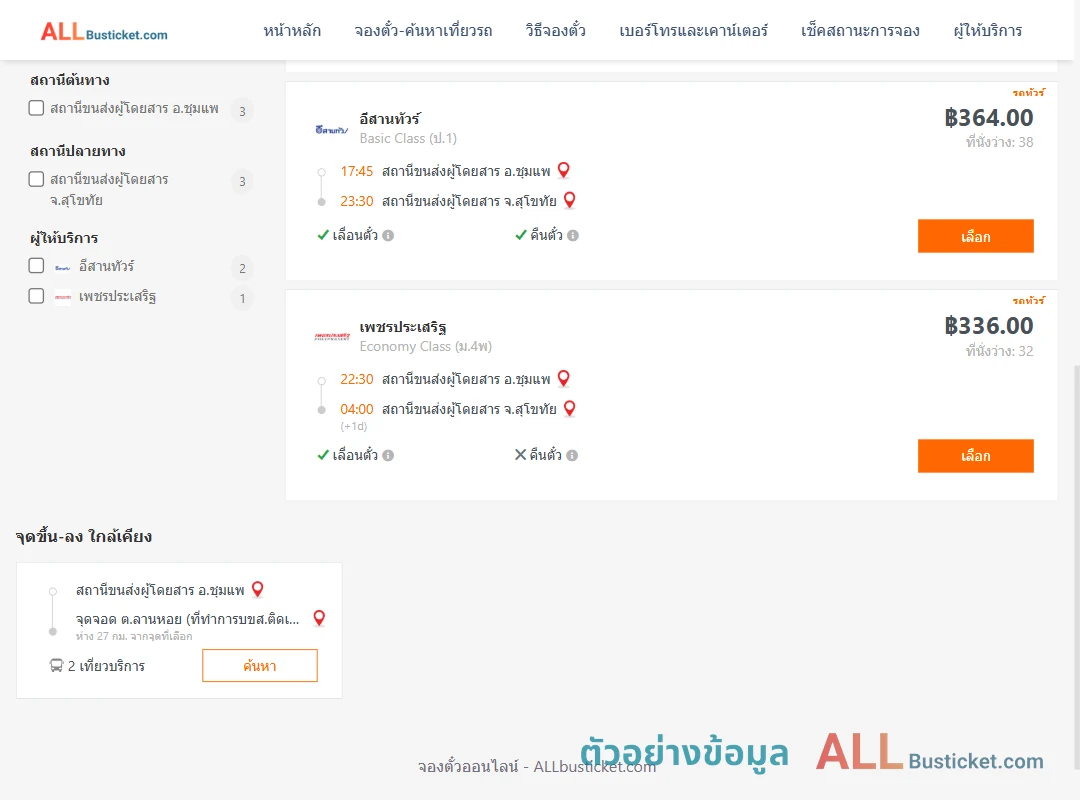Click arrival time 23:30
Viewport: 1080px width, 800px height.
tap(357, 201)
